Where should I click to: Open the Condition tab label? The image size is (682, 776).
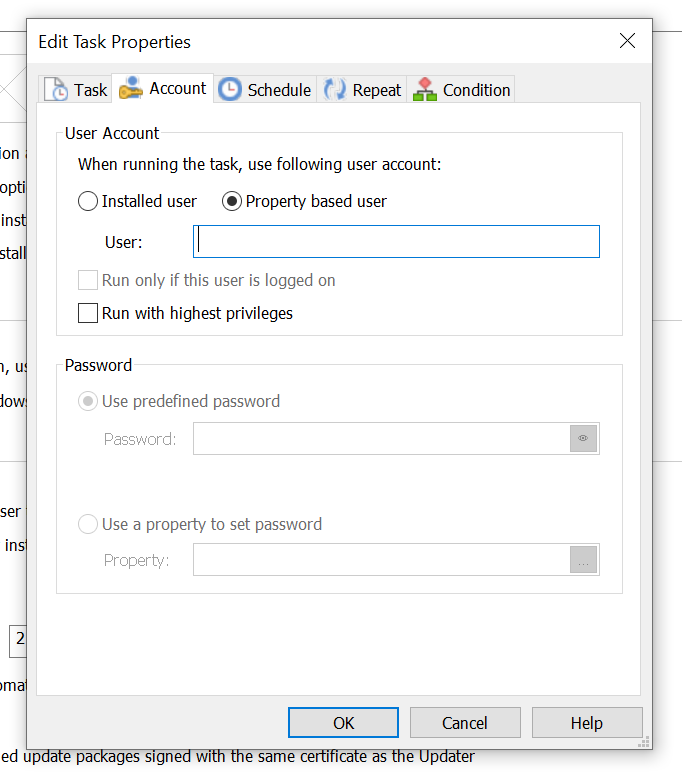pos(476,90)
